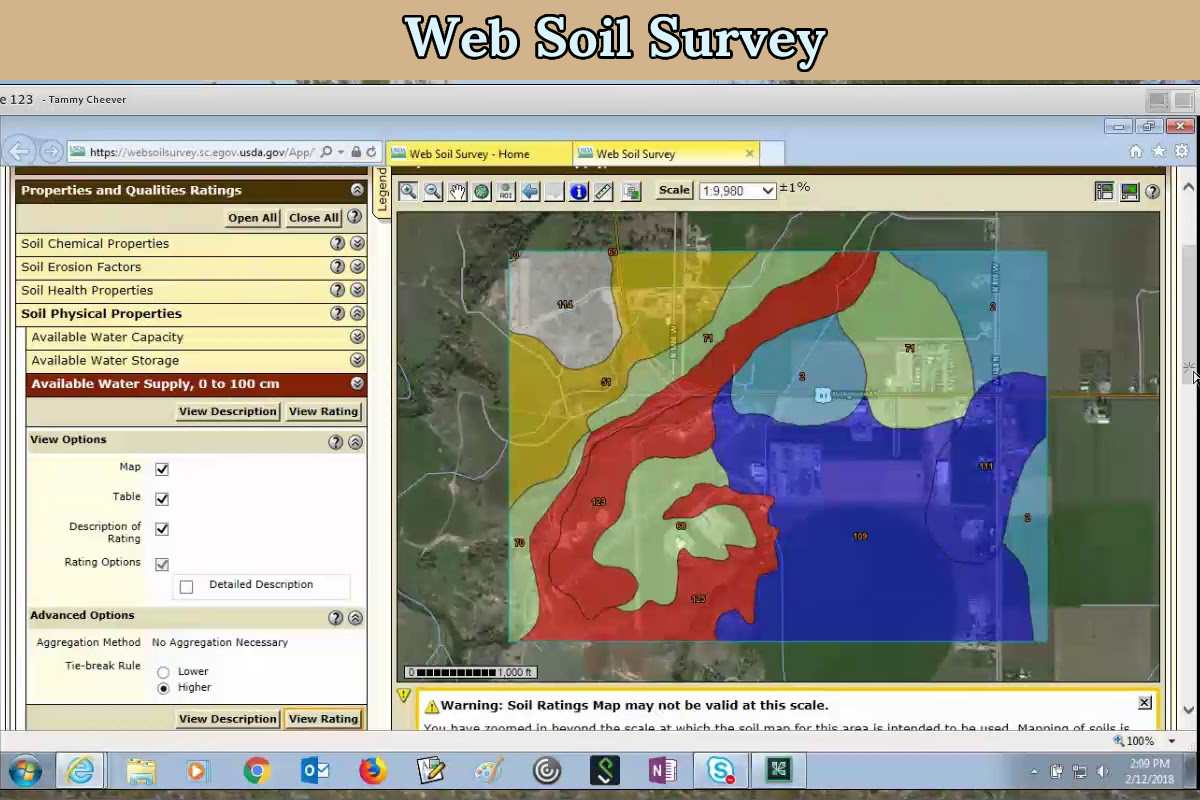Uncheck the Table view option
Viewport: 1200px width, 800px height.
pos(161,498)
